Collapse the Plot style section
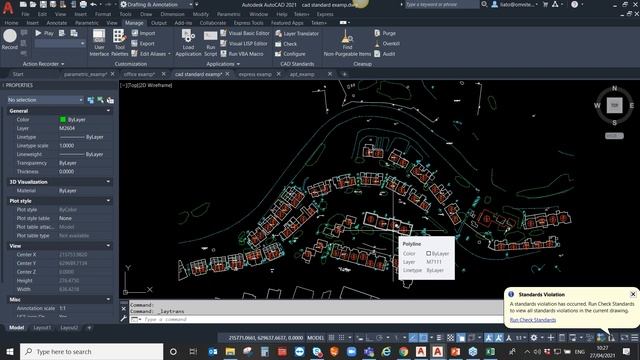The height and width of the screenshot is (360, 640). [x=108, y=201]
